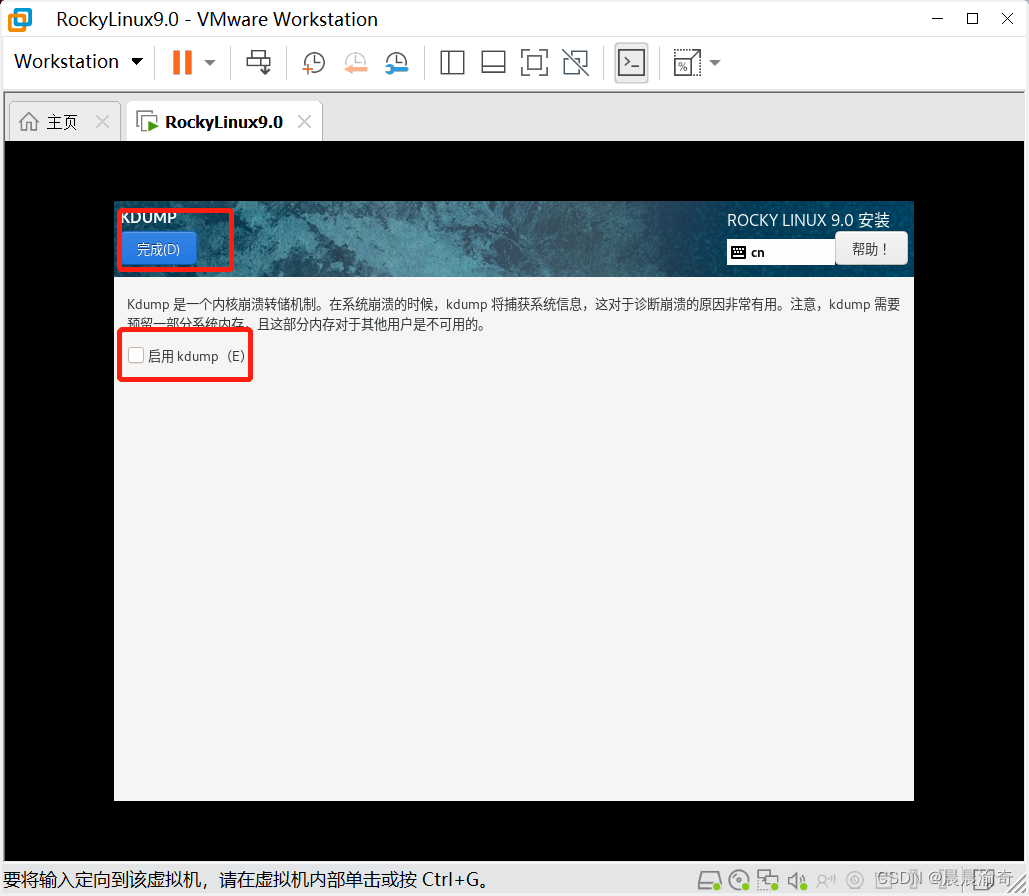Click the ROCKY LINUX 9.0 安装 title
The width and height of the screenshot is (1029, 896).
click(808, 220)
